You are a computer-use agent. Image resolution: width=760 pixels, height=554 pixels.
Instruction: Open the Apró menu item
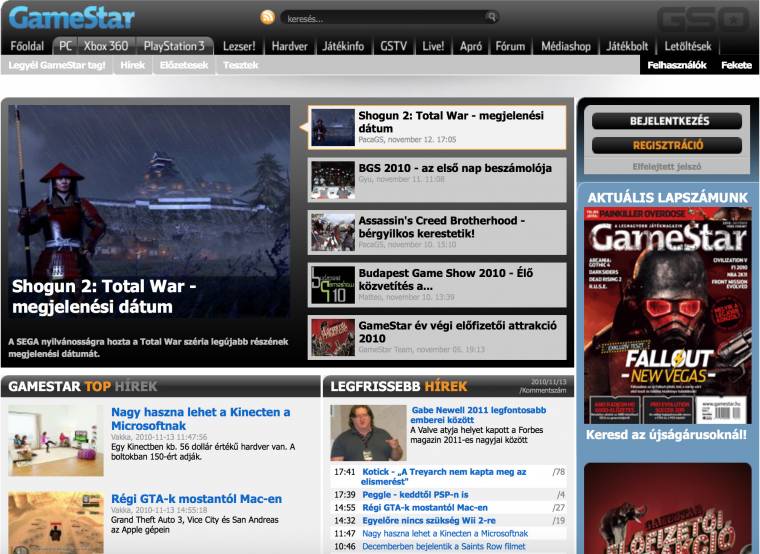[471, 46]
